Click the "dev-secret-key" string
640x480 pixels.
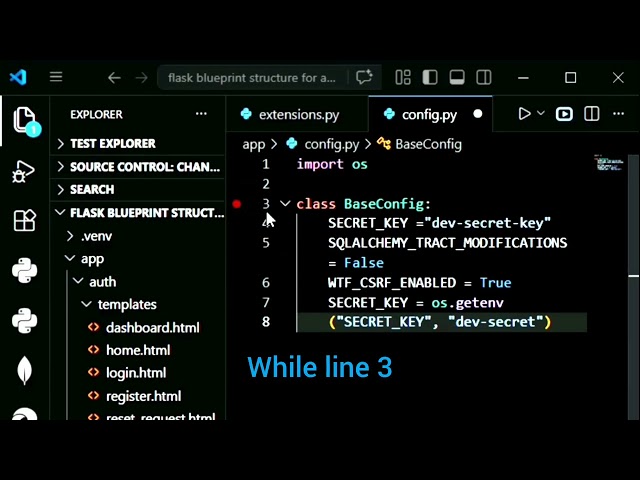488,223
